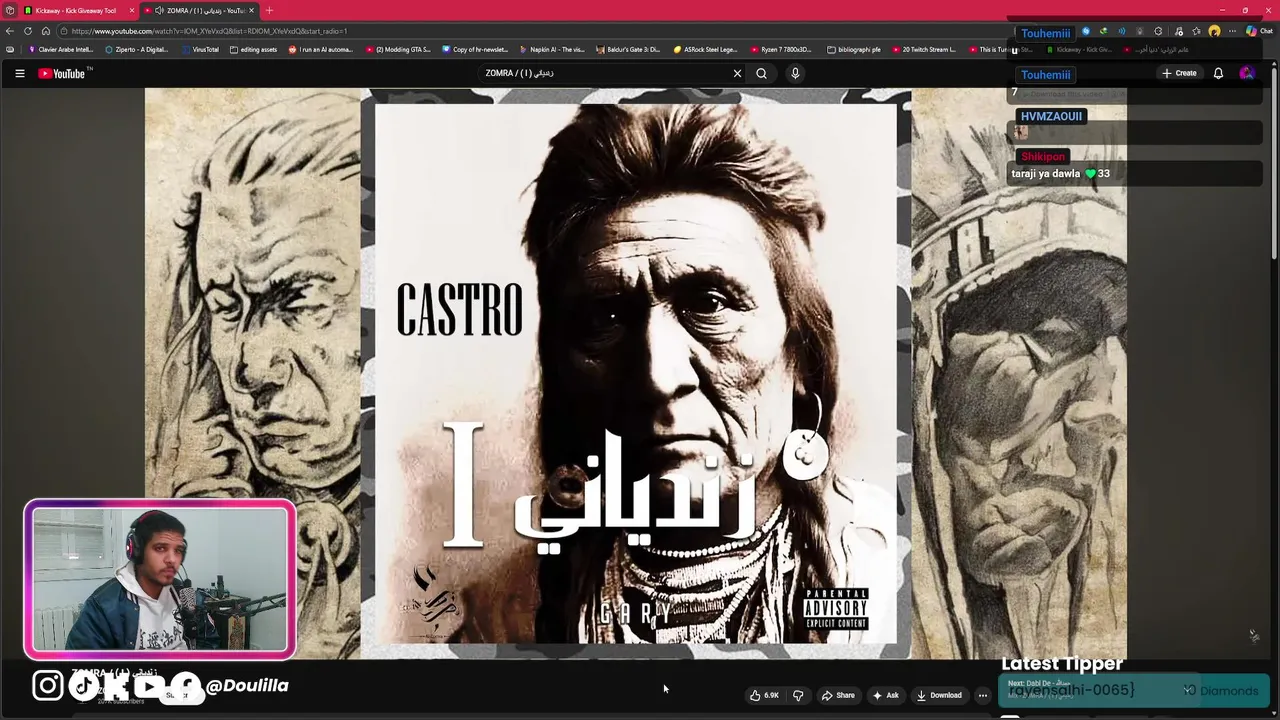Open the 'I run an AI automa...' bookmark
Screen dimensions: 1280x720
321,49
